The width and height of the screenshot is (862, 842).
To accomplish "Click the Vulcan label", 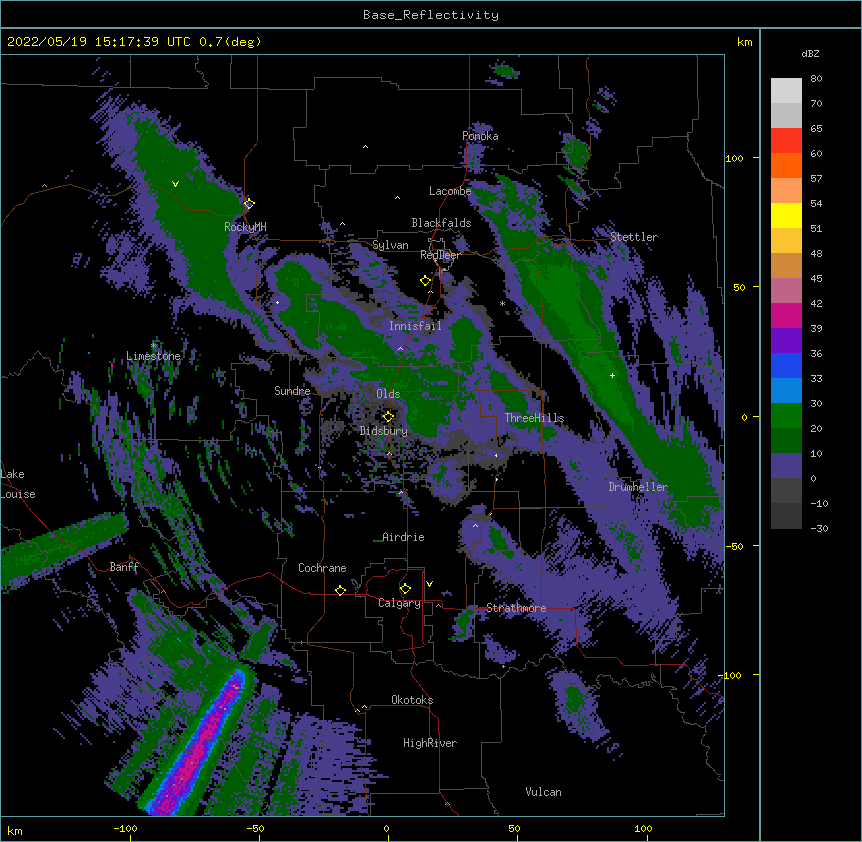I will click(x=543, y=792).
